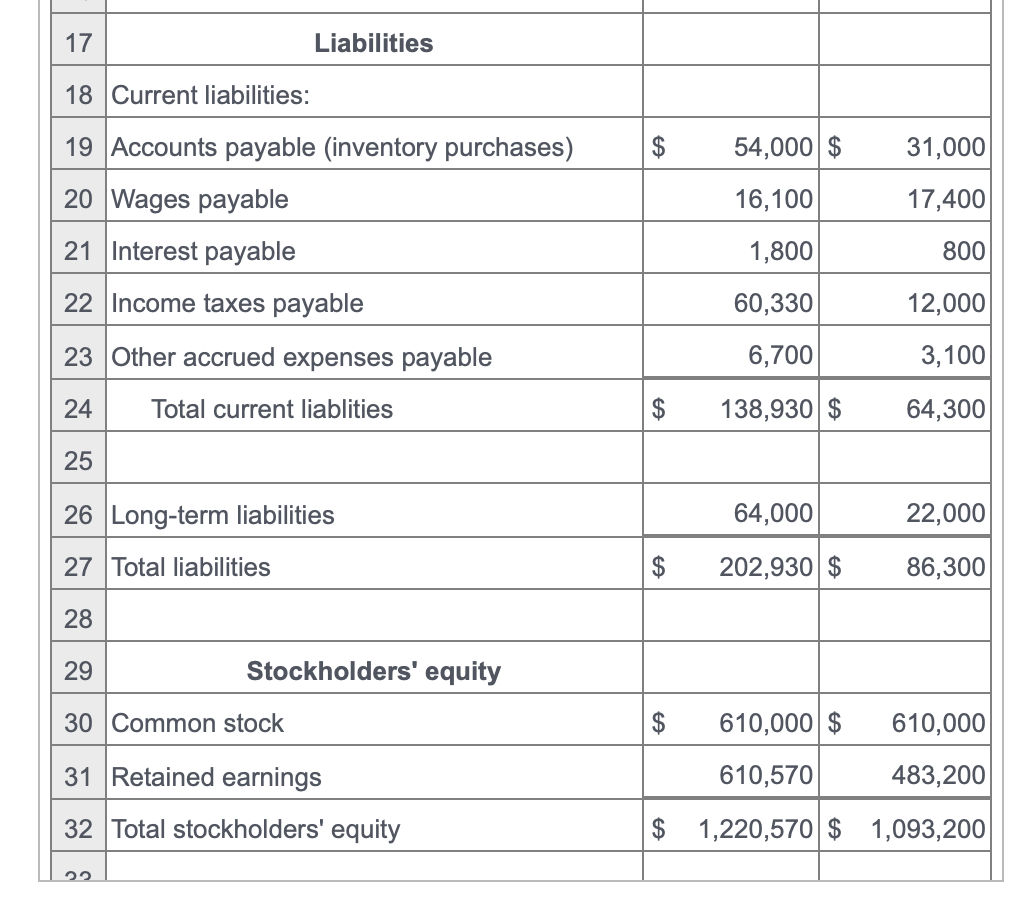Screen dimensions: 1032x900
Task: Select the Total liabilities label cell
Action: click(x=190, y=567)
